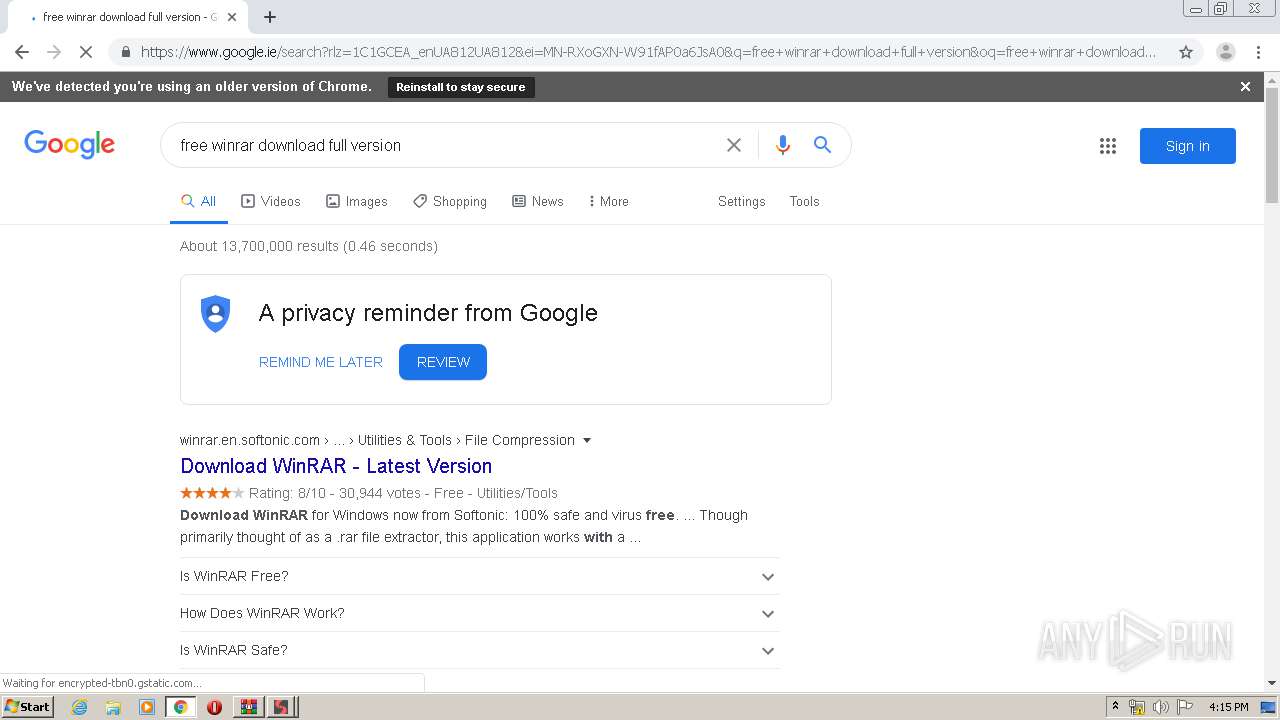Expand the Is WinRAR Safe? question

(x=480, y=650)
